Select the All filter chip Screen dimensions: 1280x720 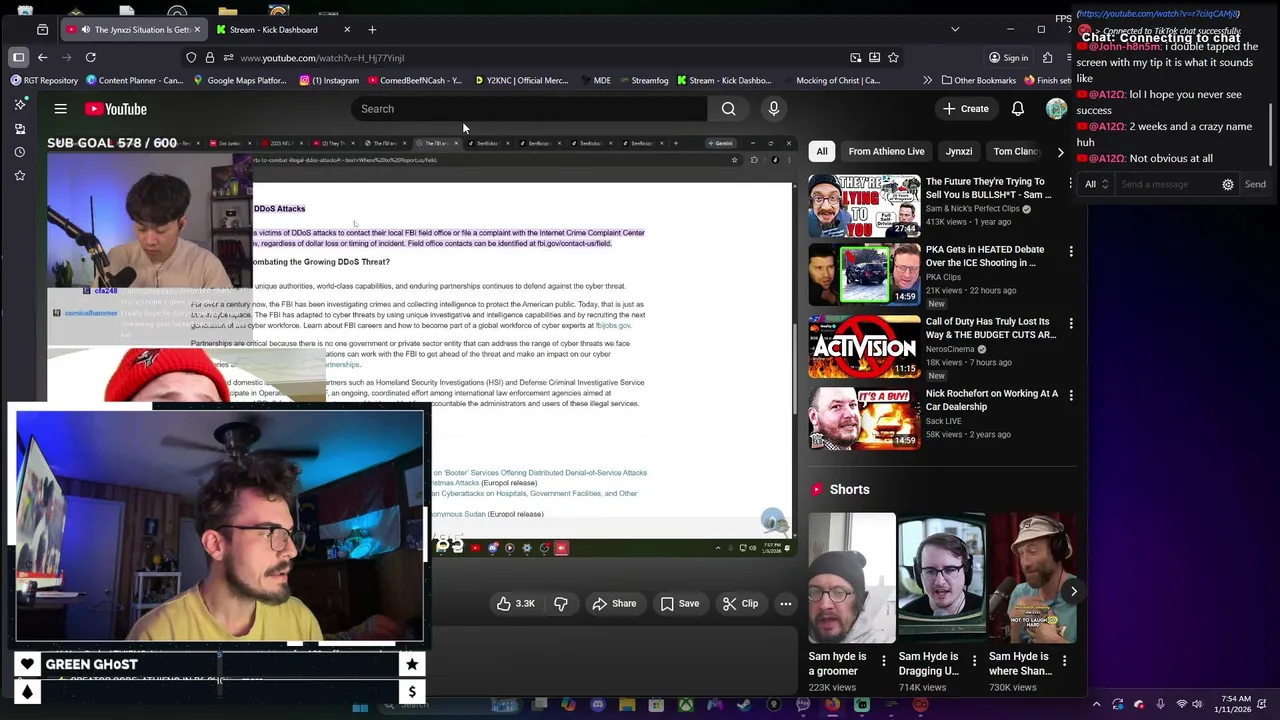tap(822, 152)
